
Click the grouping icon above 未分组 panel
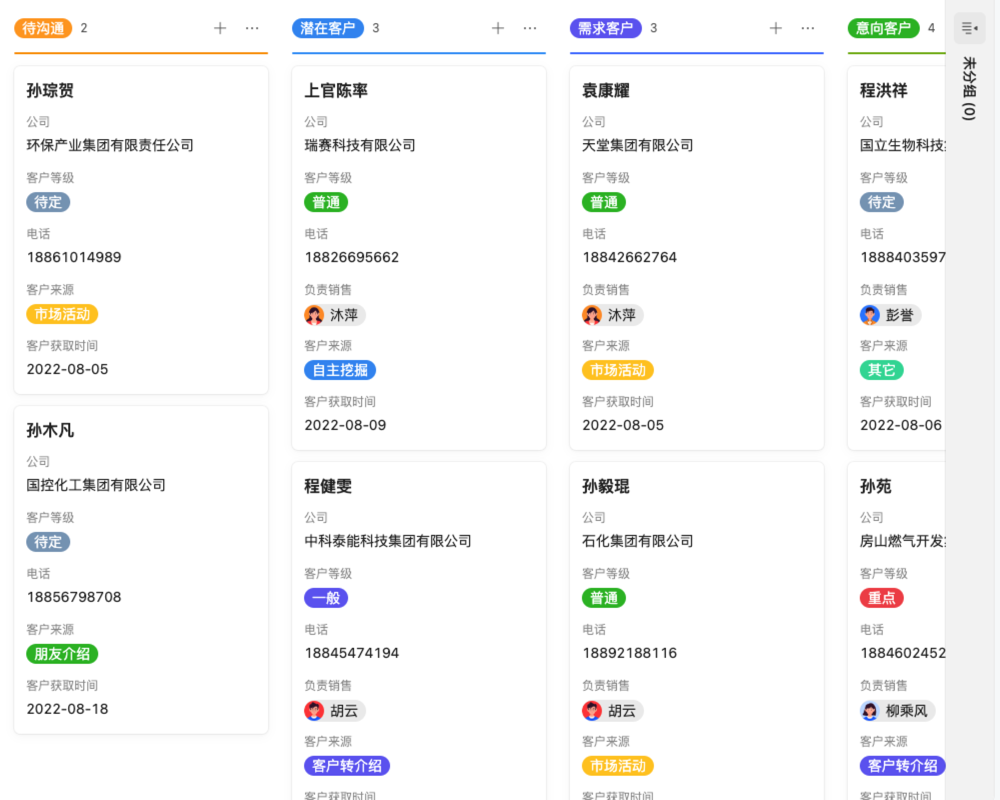(967, 27)
